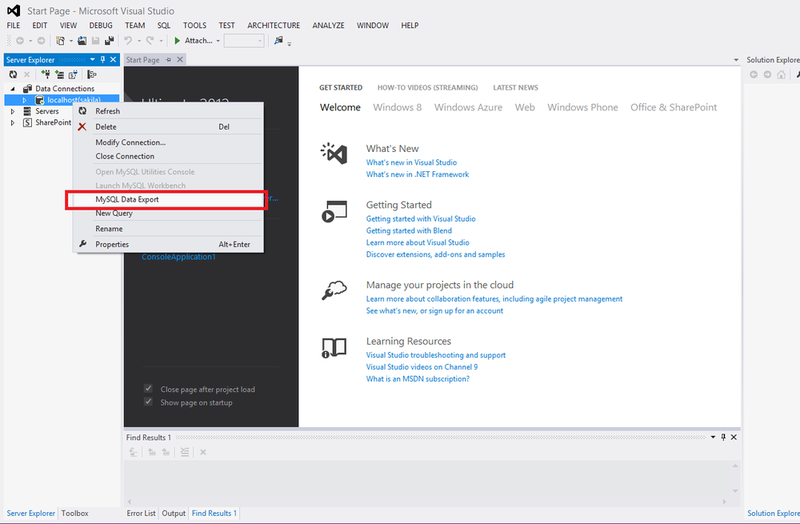The height and width of the screenshot is (524, 800).
Task: Refresh Server Explorer using toolbar icon
Action: [13, 74]
